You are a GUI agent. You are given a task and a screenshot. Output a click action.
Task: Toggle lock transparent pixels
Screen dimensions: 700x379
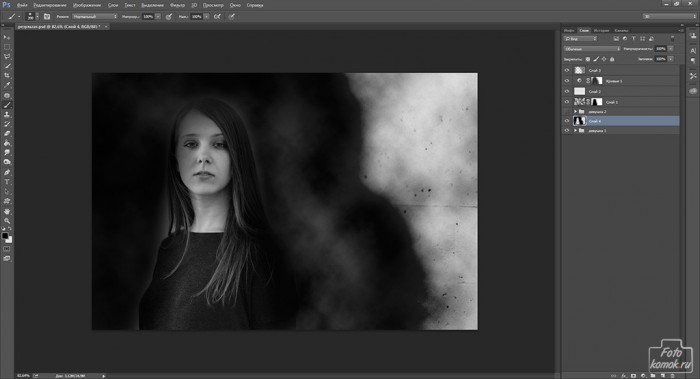click(x=588, y=59)
